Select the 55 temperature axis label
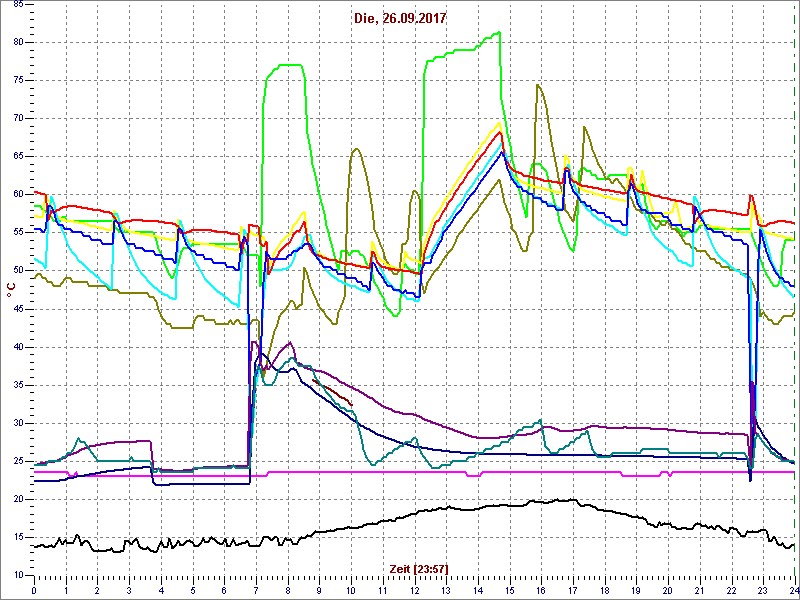Screen dimensions: 800x600 pos(18,233)
